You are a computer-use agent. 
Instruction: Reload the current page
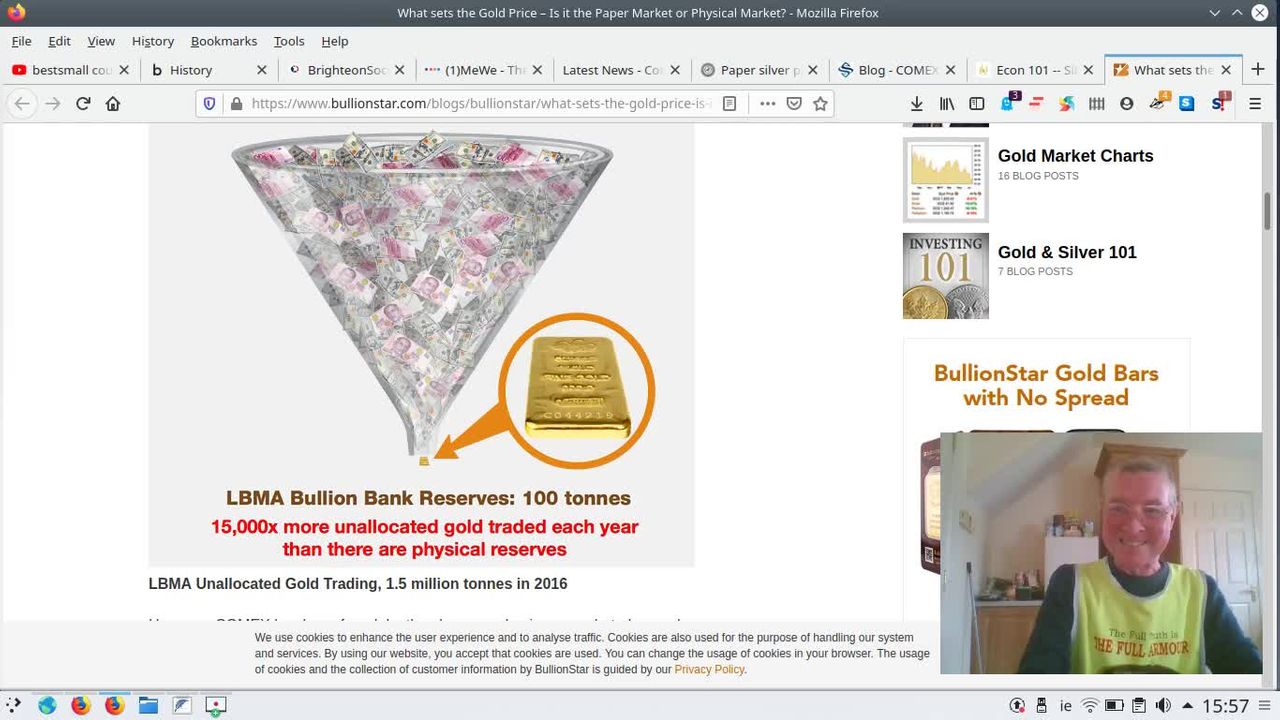click(x=83, y=104)
